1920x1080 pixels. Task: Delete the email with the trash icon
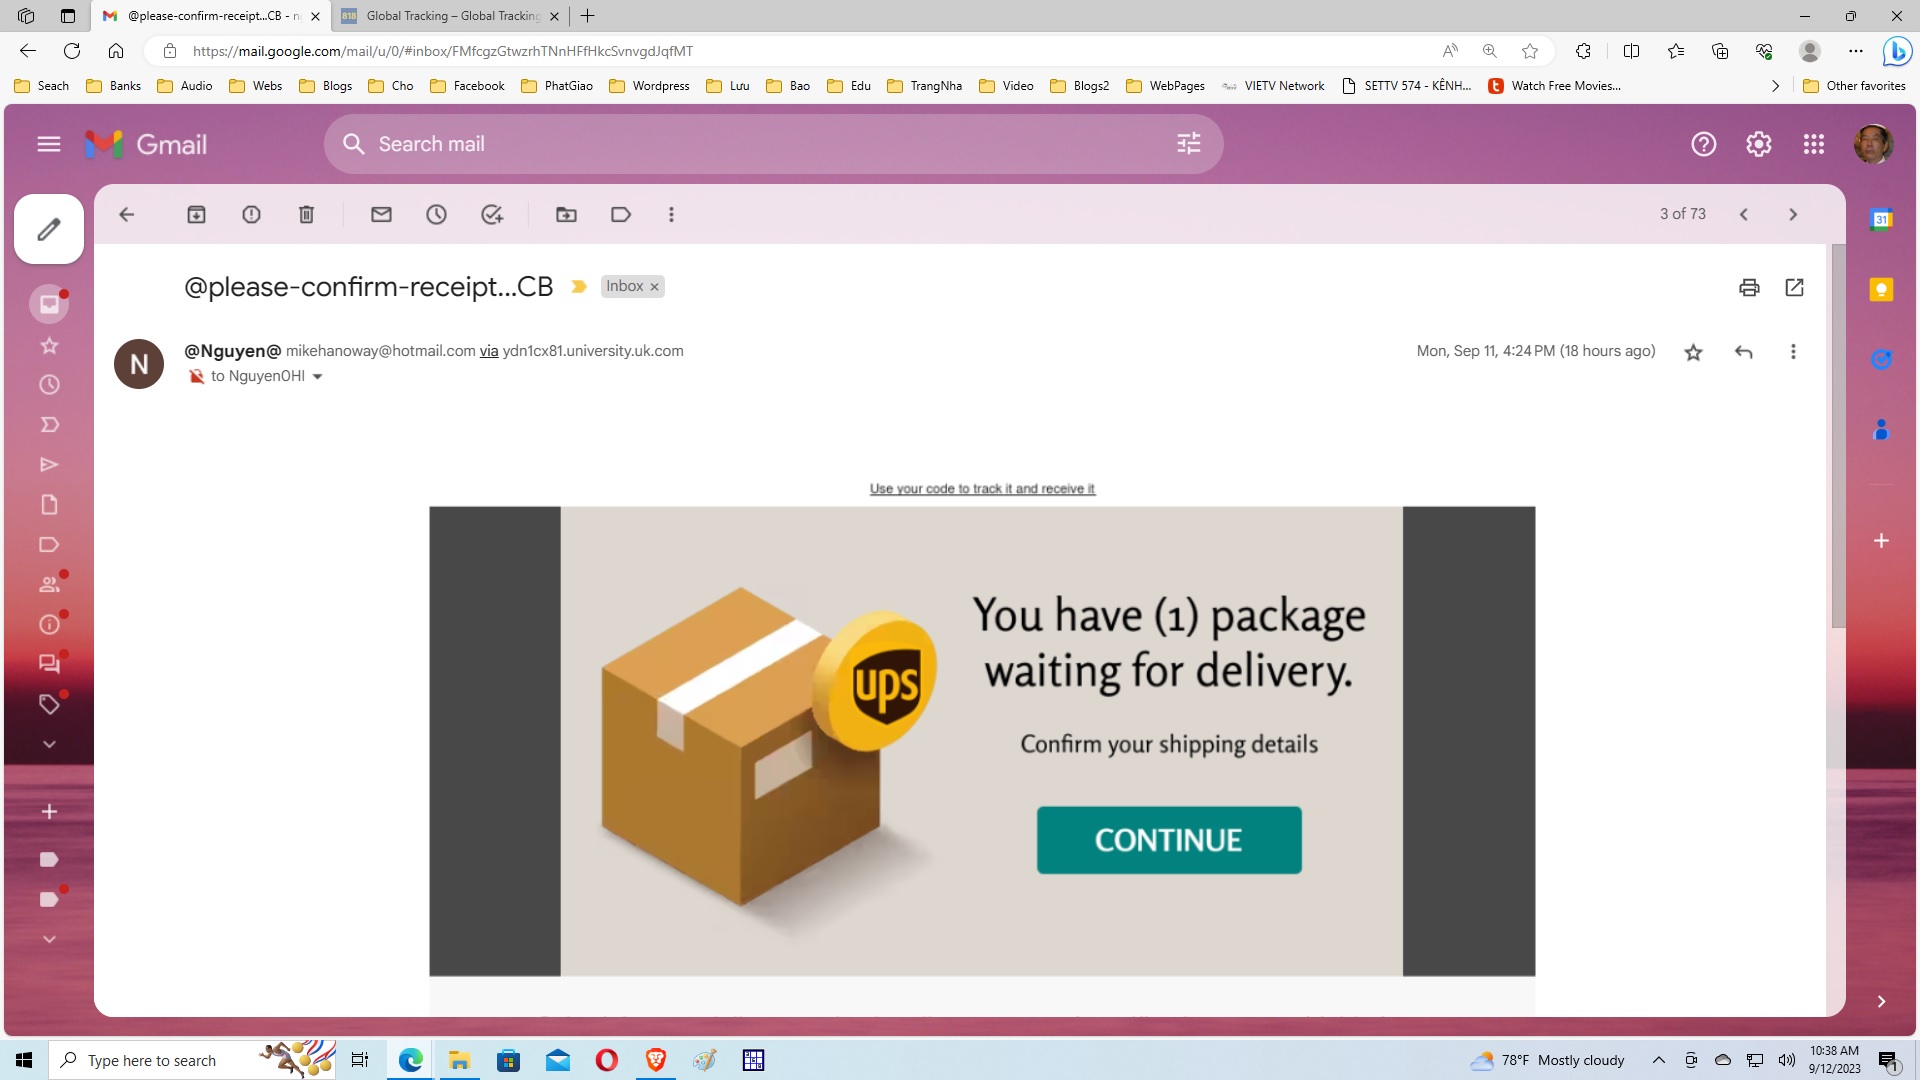tap(306, 214)
